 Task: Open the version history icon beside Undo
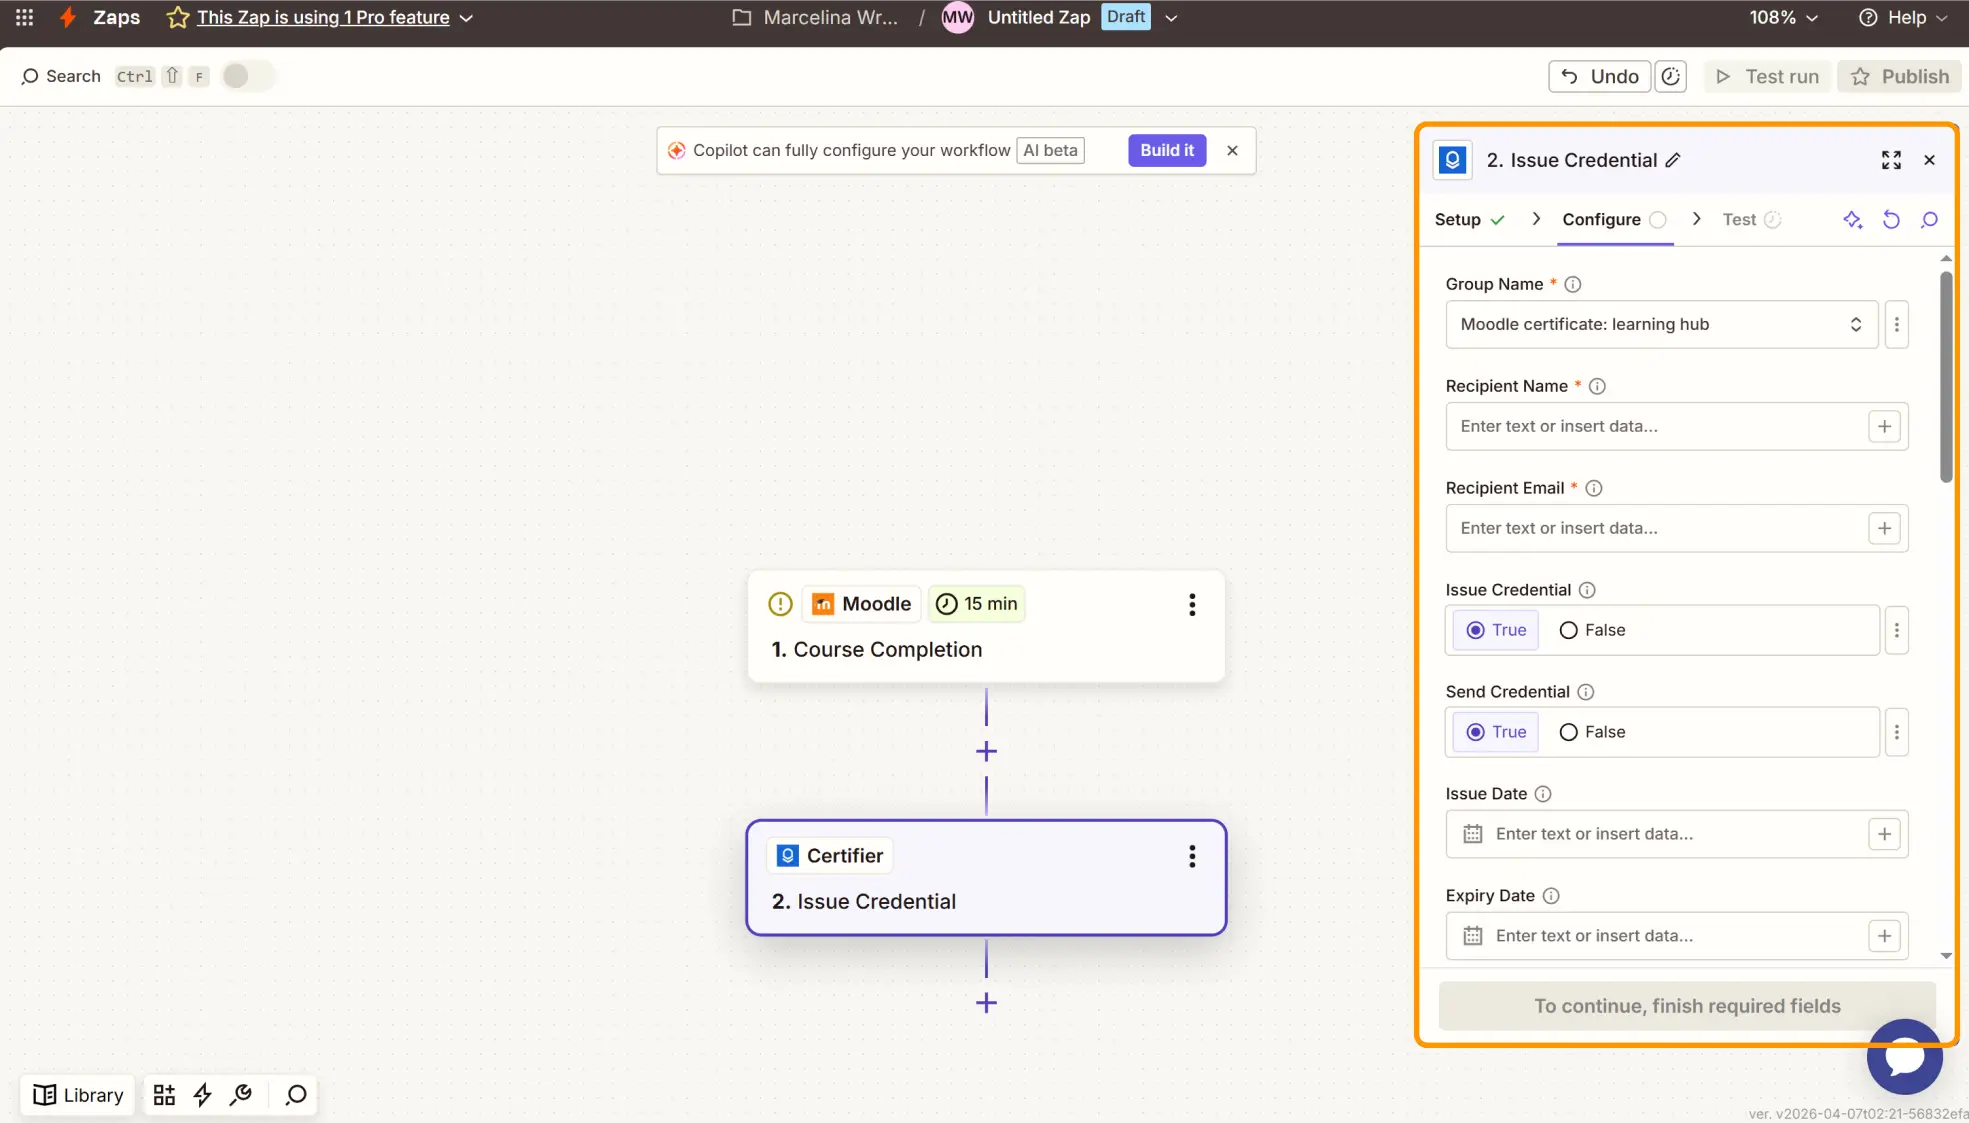click(1670, 77)
